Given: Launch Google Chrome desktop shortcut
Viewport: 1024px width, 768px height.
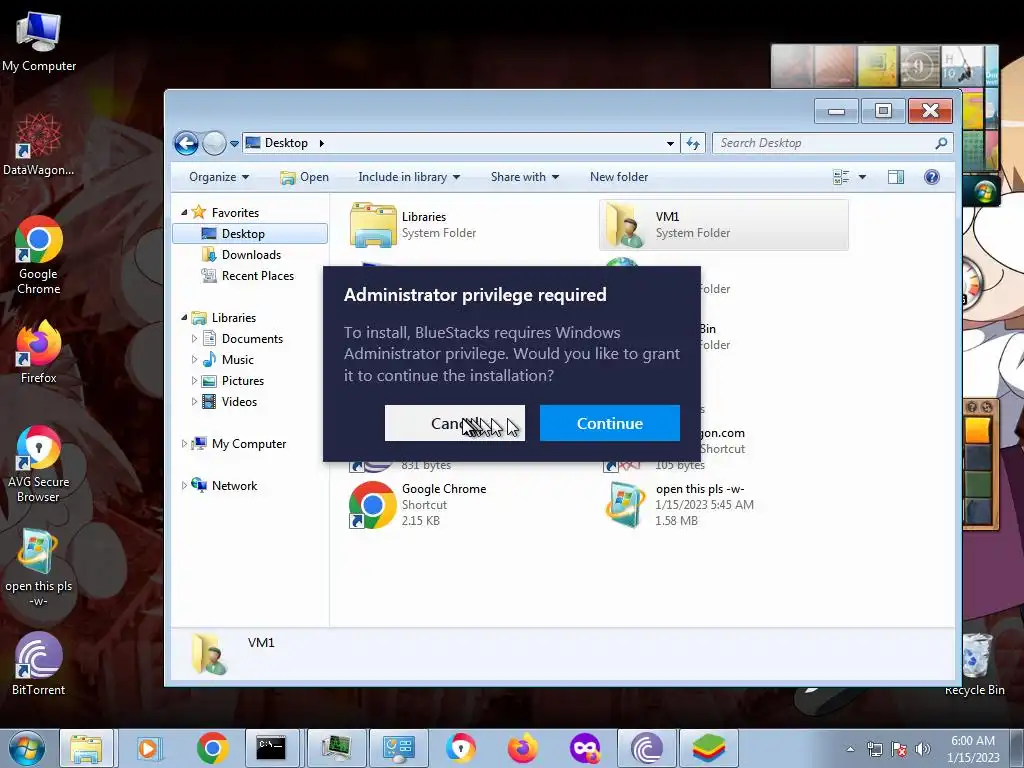Looking at the screenshot, I should [39, 255].
